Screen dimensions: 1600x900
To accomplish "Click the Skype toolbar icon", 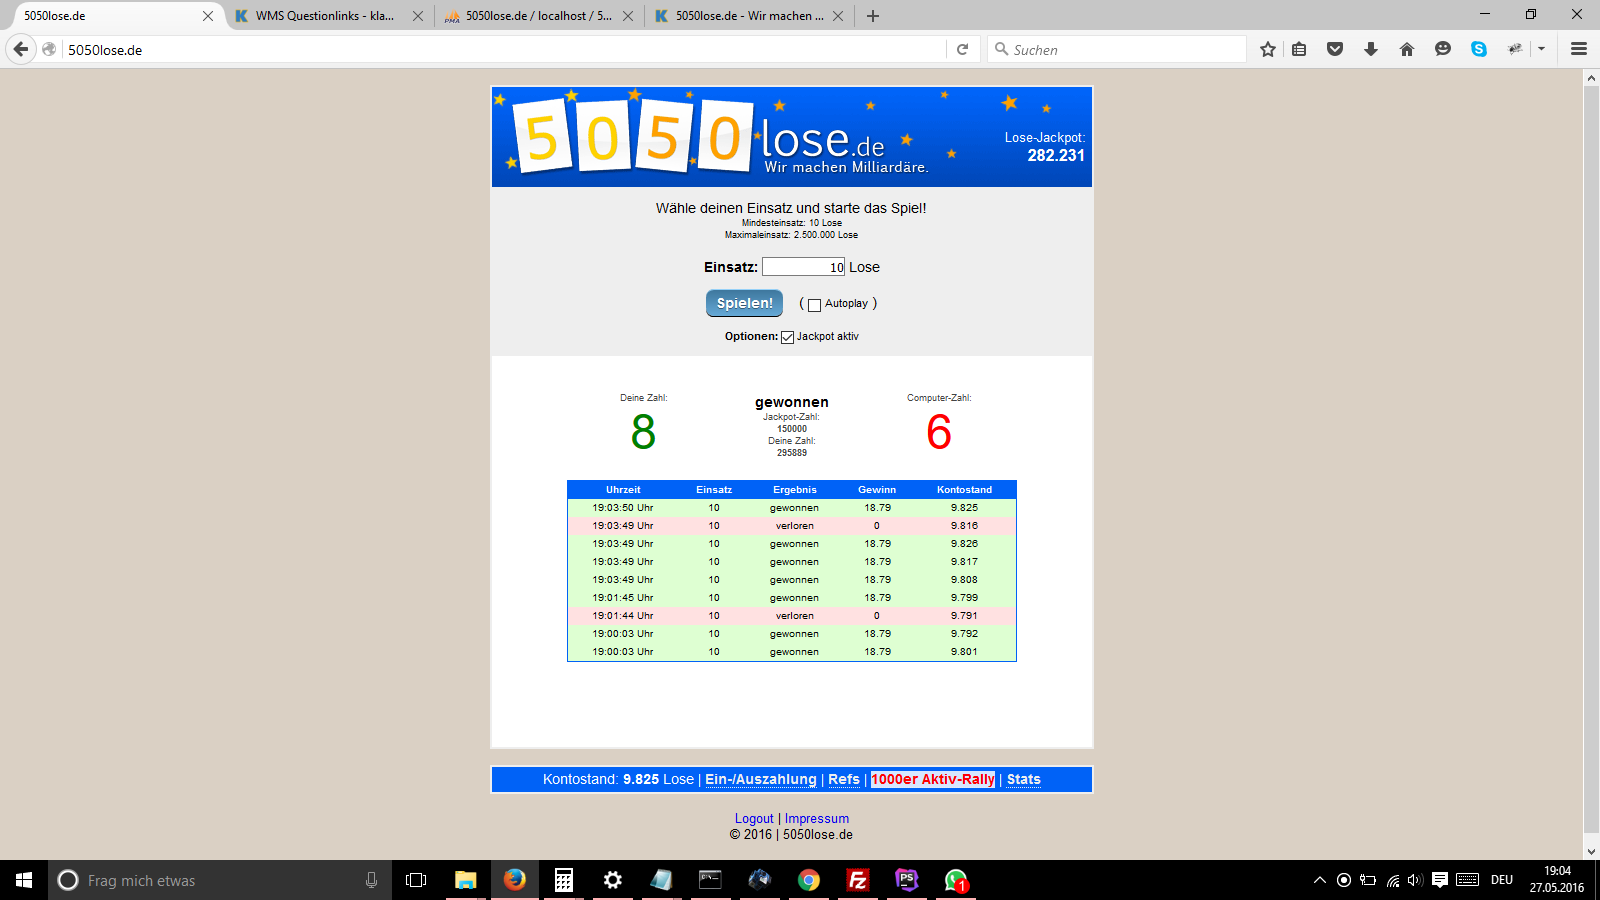I will [x=1479, y=49].
